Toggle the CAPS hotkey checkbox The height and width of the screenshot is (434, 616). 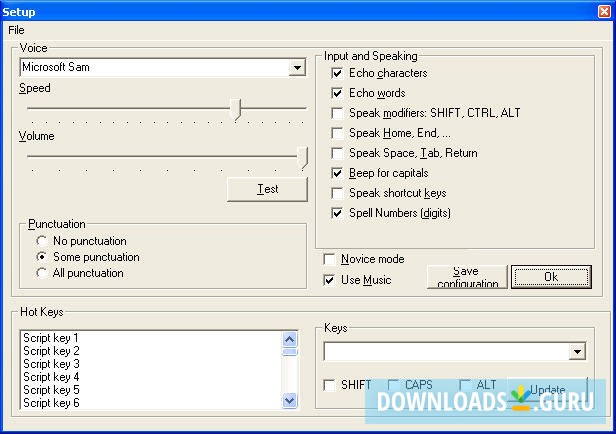tap(393, 385)
